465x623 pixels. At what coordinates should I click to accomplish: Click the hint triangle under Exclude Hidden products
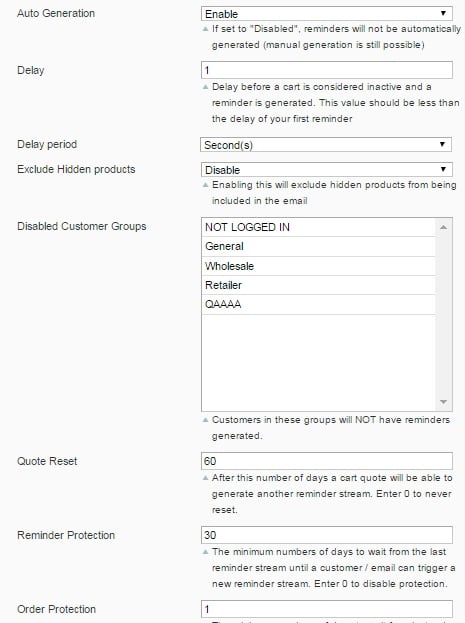coord(205,185)
